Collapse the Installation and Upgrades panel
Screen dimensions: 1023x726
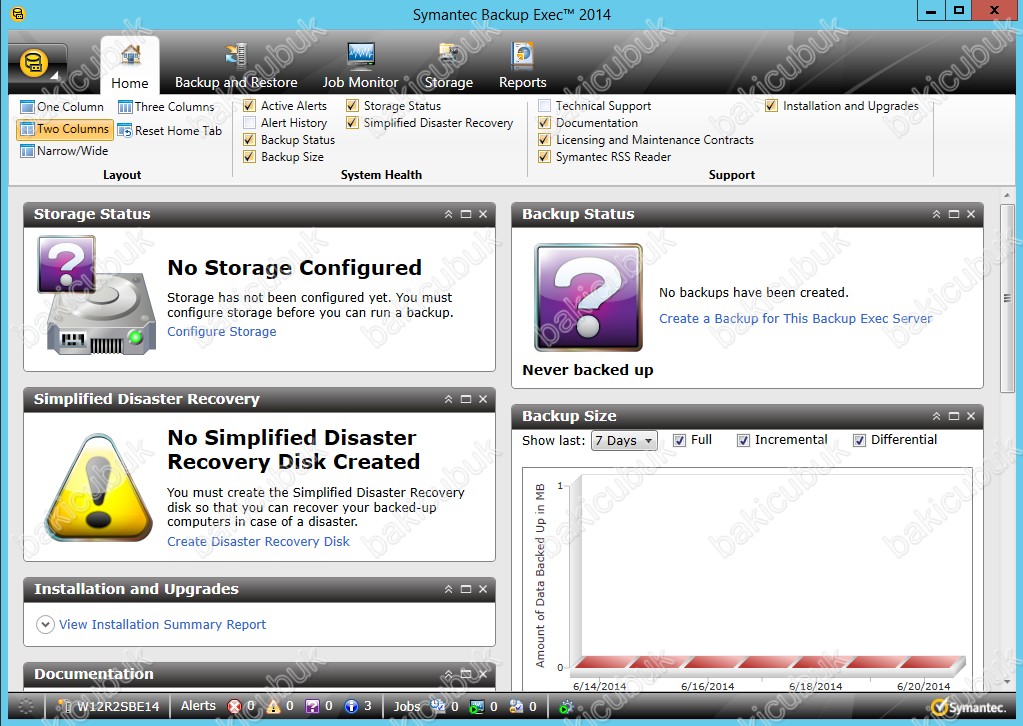[448, 589]
